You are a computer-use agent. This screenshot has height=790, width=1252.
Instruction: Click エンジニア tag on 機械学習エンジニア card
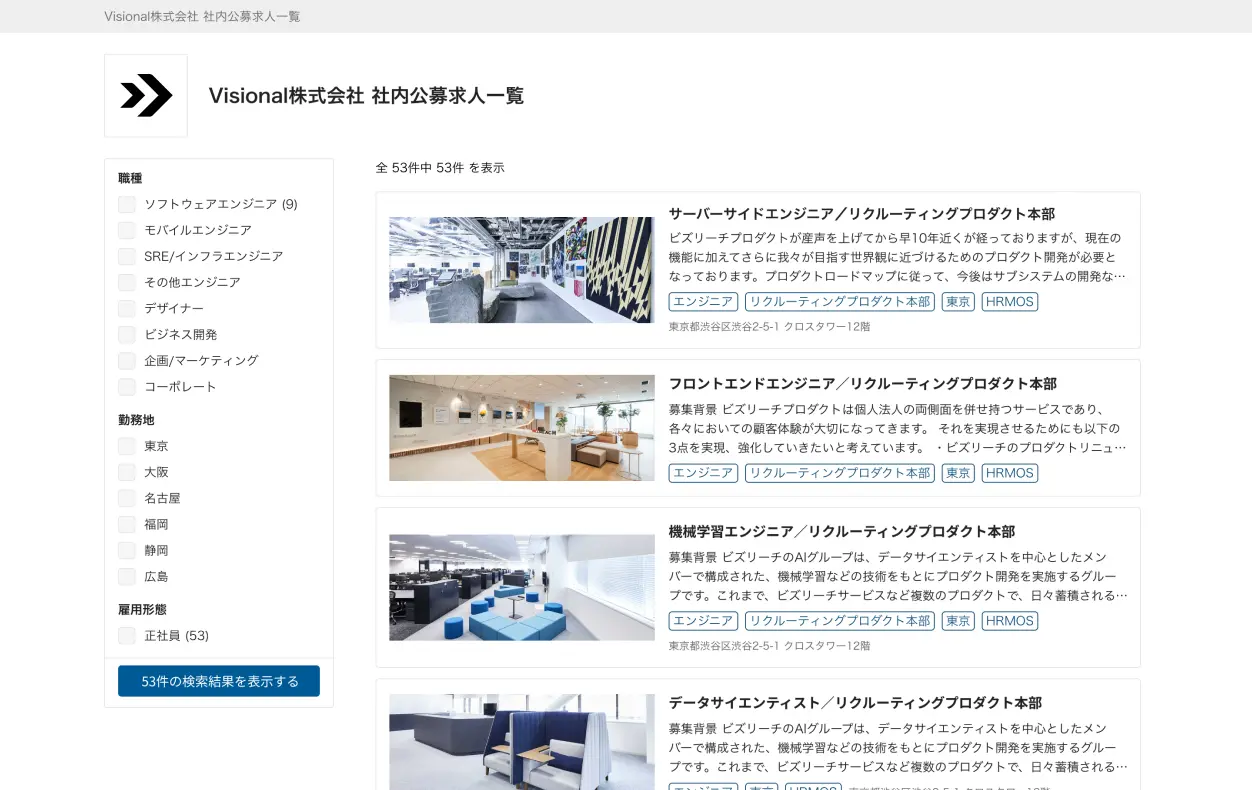[703, 621]
